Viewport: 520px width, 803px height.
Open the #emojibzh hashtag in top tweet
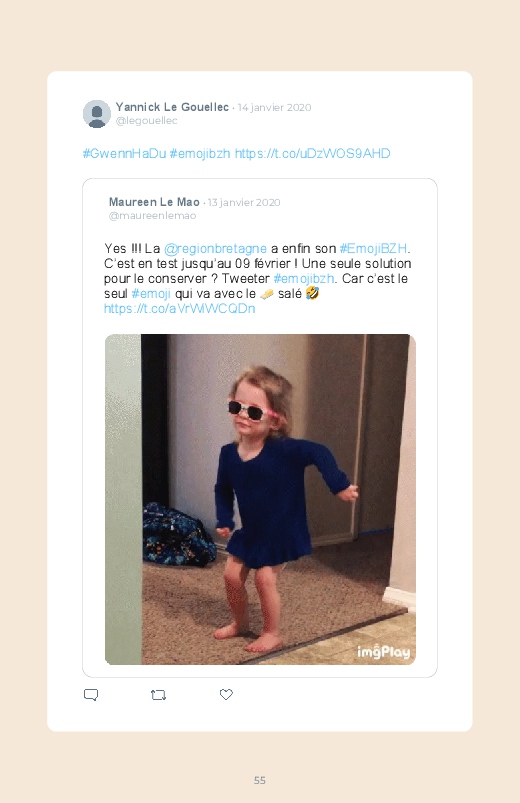pos(200,154)
